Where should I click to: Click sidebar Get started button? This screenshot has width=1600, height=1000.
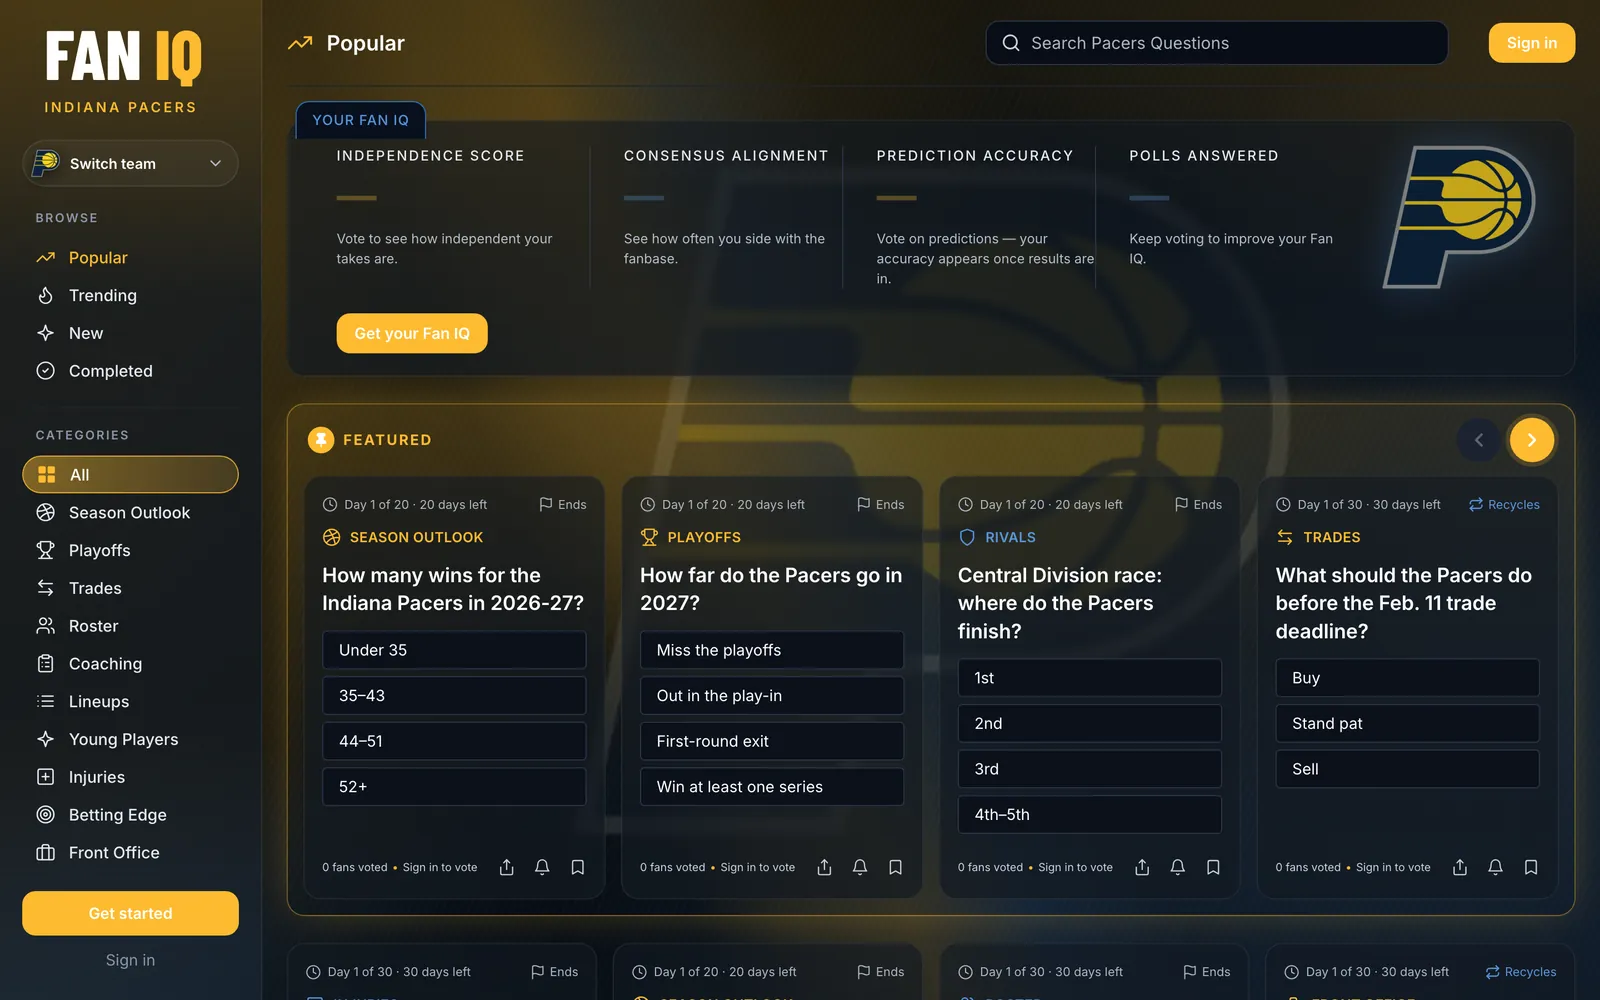[130, 913]
